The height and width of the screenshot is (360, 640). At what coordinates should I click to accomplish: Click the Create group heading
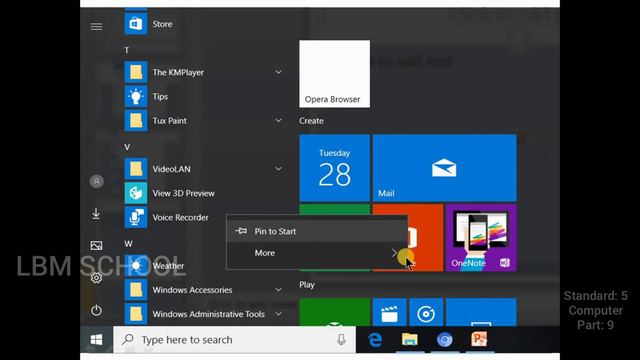tap(311, 121)
